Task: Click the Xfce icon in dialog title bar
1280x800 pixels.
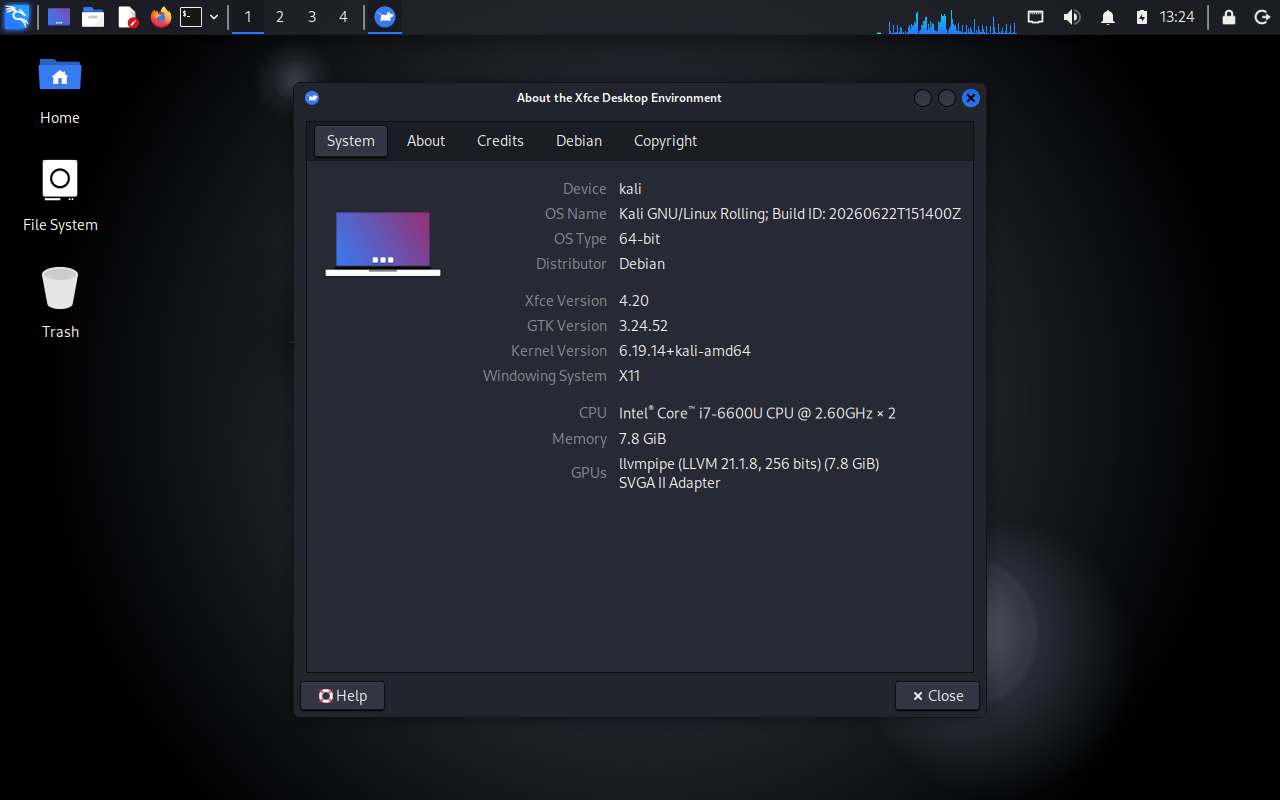Action: pos(312,98)
